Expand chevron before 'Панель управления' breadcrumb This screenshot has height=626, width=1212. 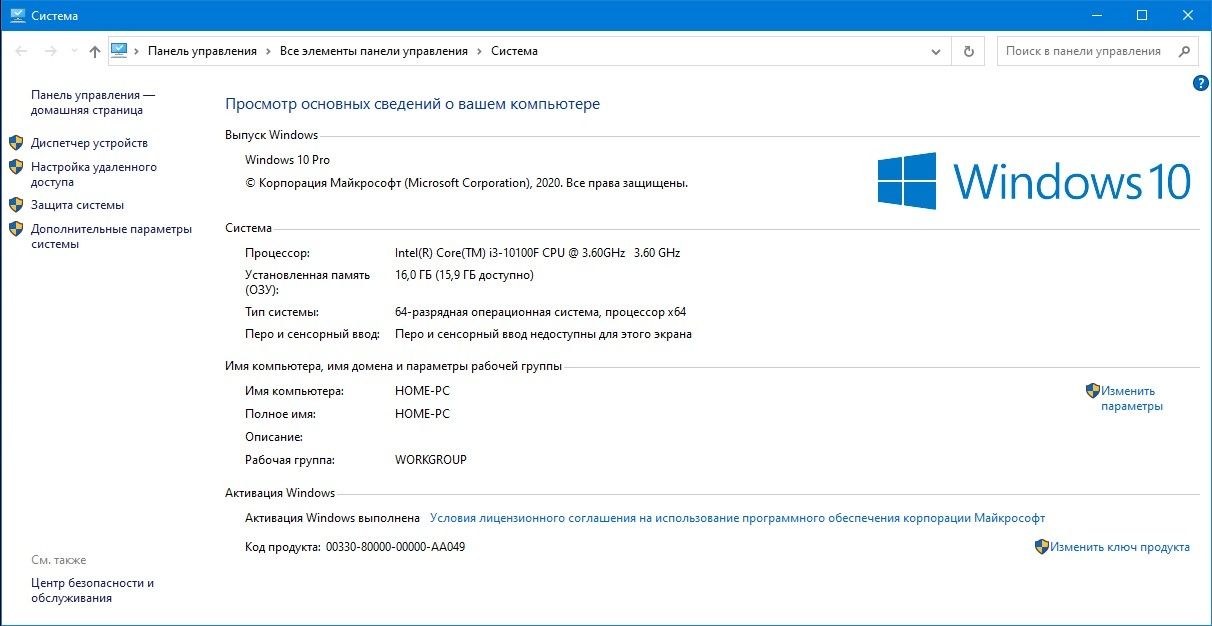point(138,51)
